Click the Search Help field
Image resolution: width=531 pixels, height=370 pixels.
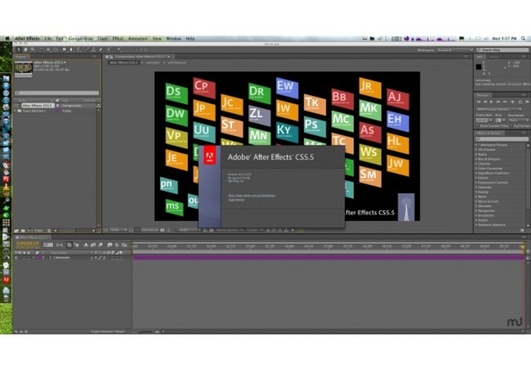pos(504,50)
